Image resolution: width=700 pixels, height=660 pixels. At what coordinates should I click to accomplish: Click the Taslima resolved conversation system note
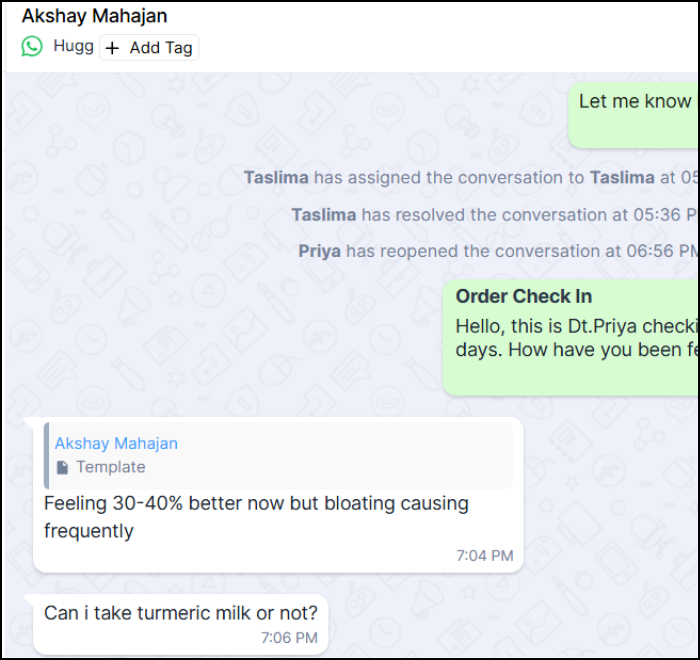coord(495,215)
